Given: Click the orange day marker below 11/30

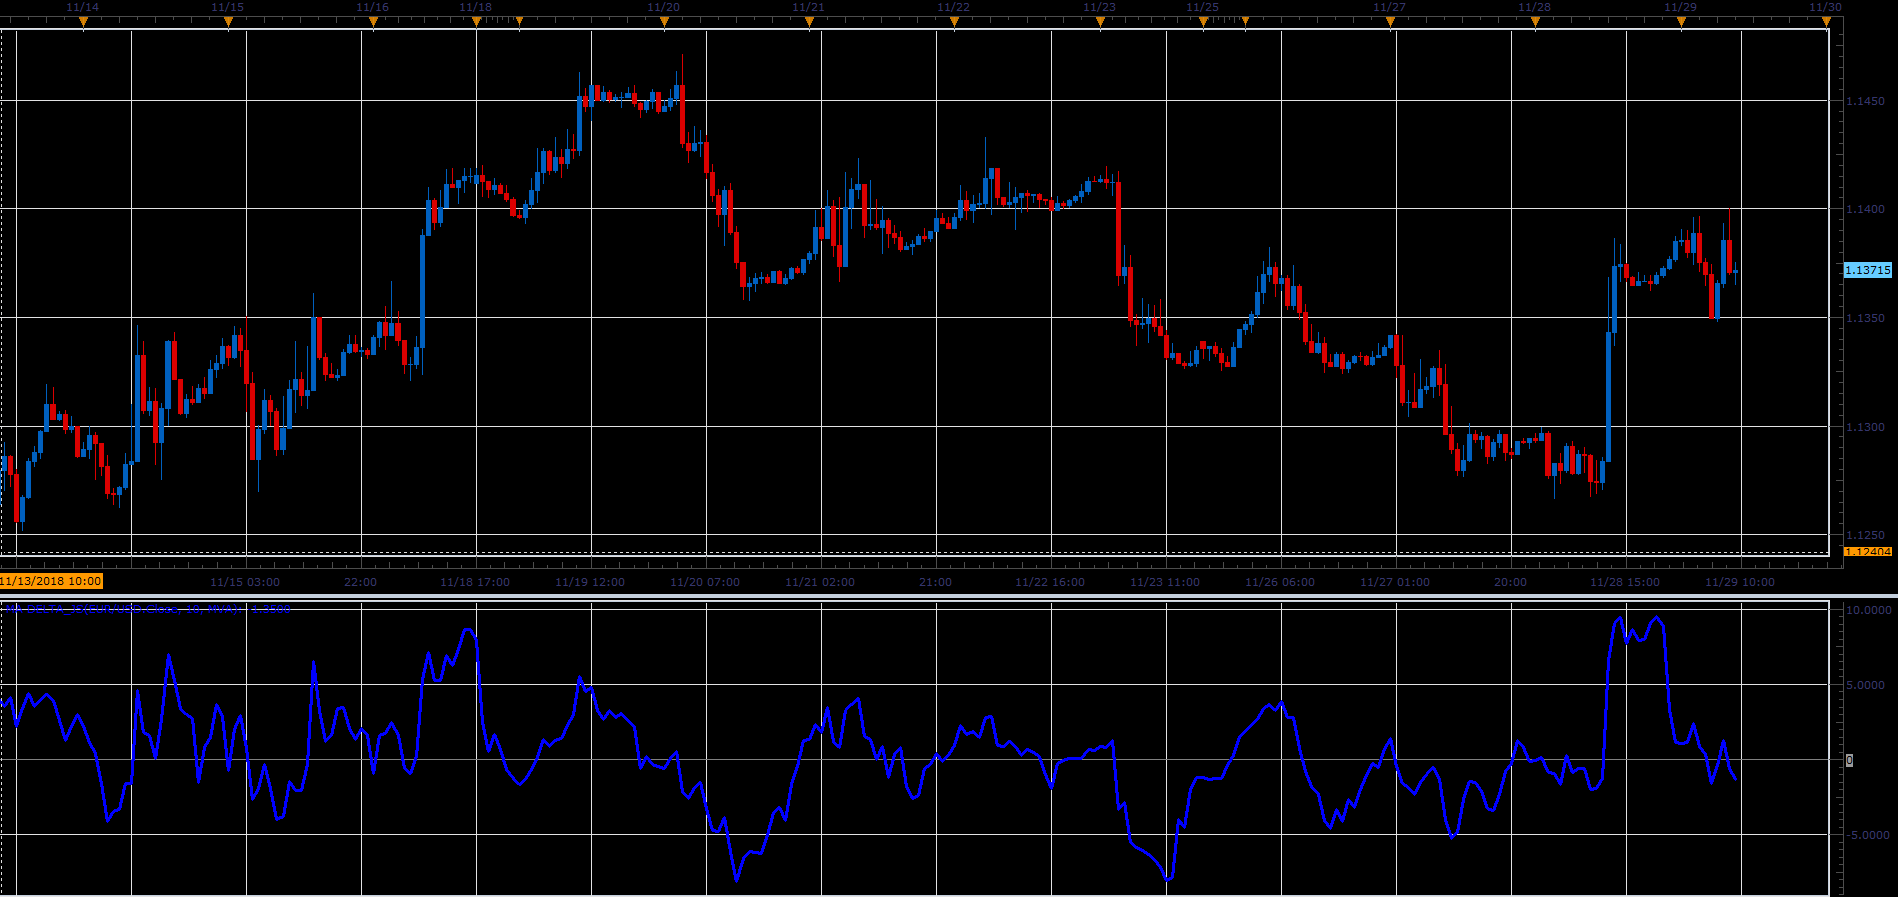Looking at the screenshot, I should tap(1826, 22).
